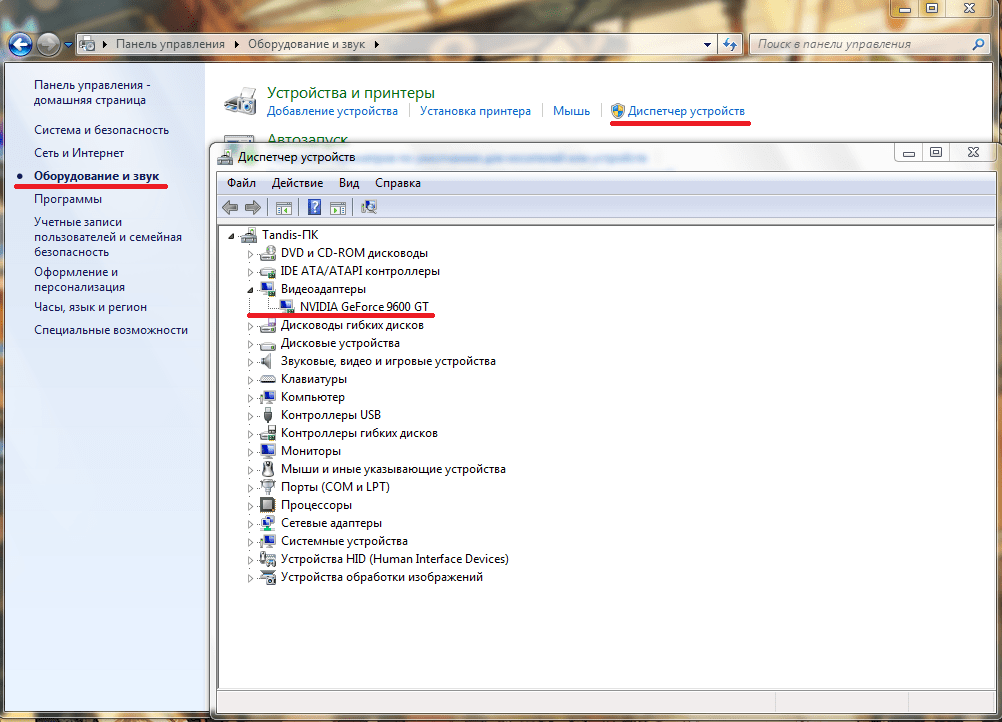Click the search magnifier in Control Panel search
Viewport: 1002px width, 722px height.
click(979, 44)
